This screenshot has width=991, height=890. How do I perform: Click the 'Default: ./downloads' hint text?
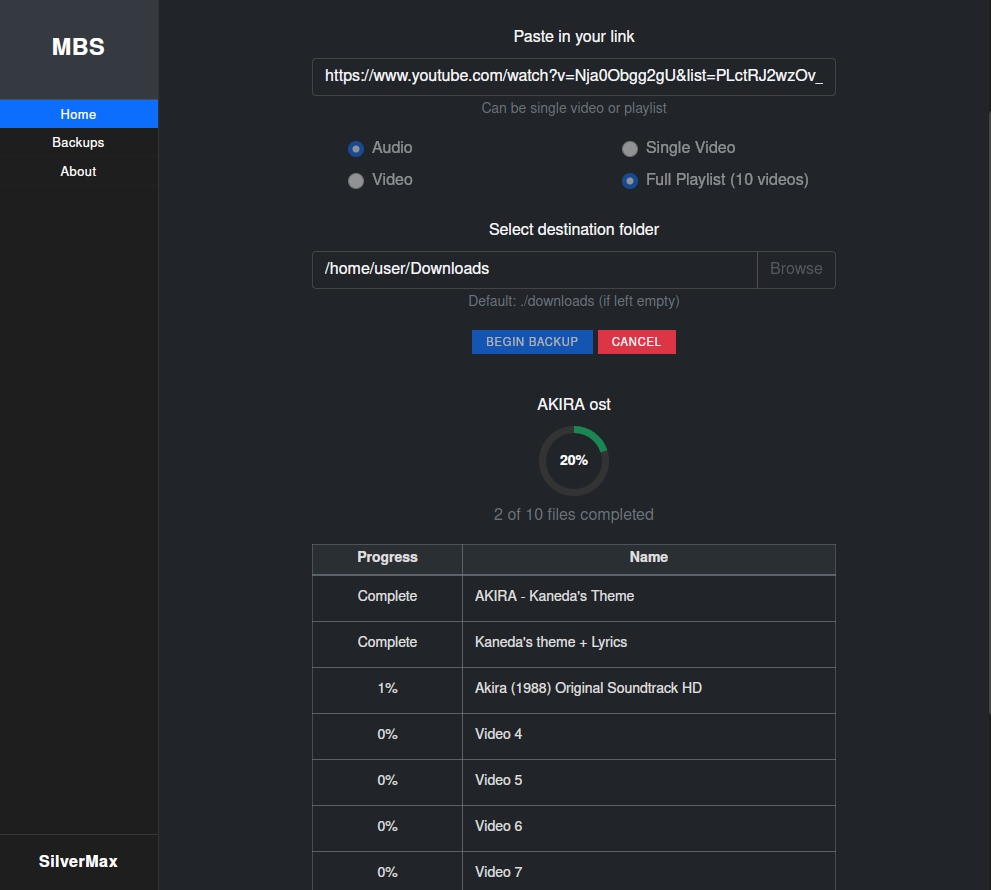click(x=573, y=301)
